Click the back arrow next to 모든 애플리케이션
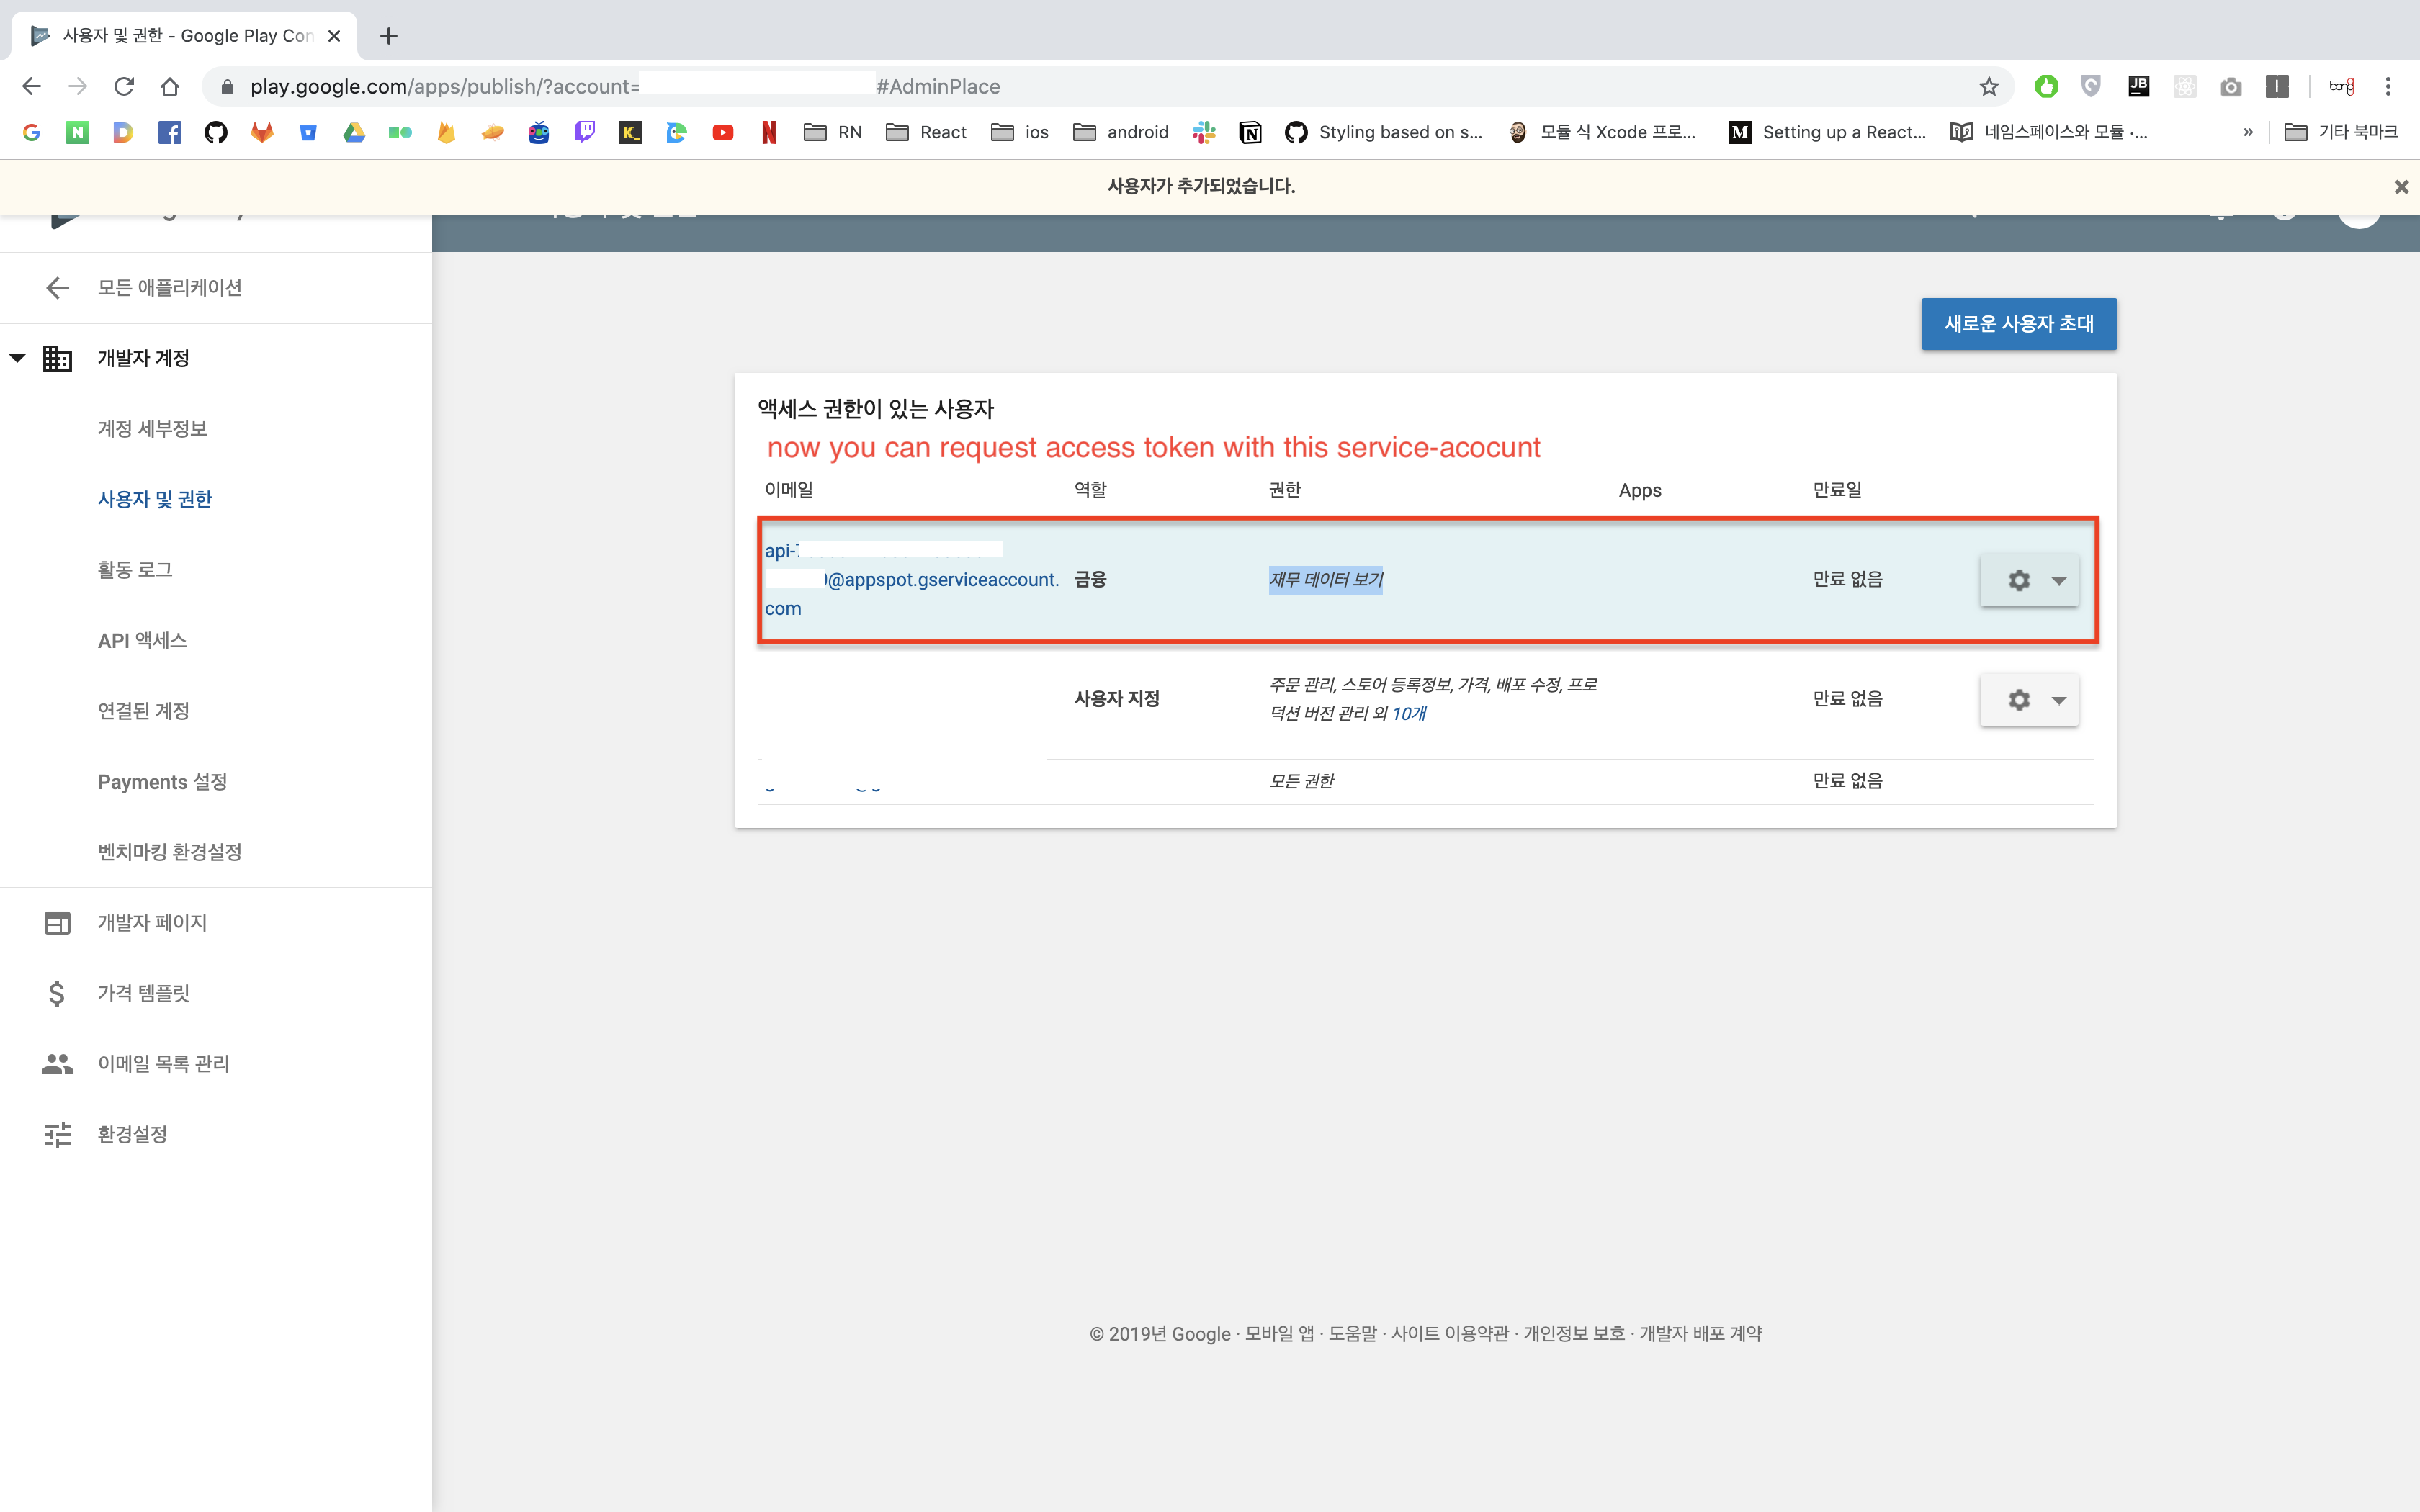 [57, 288]
